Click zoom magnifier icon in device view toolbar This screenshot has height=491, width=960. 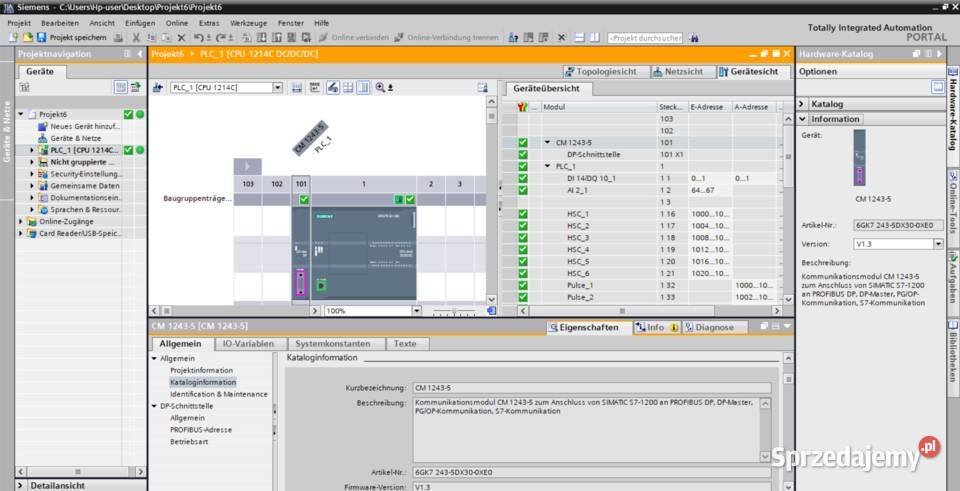(x=380, y=88)
